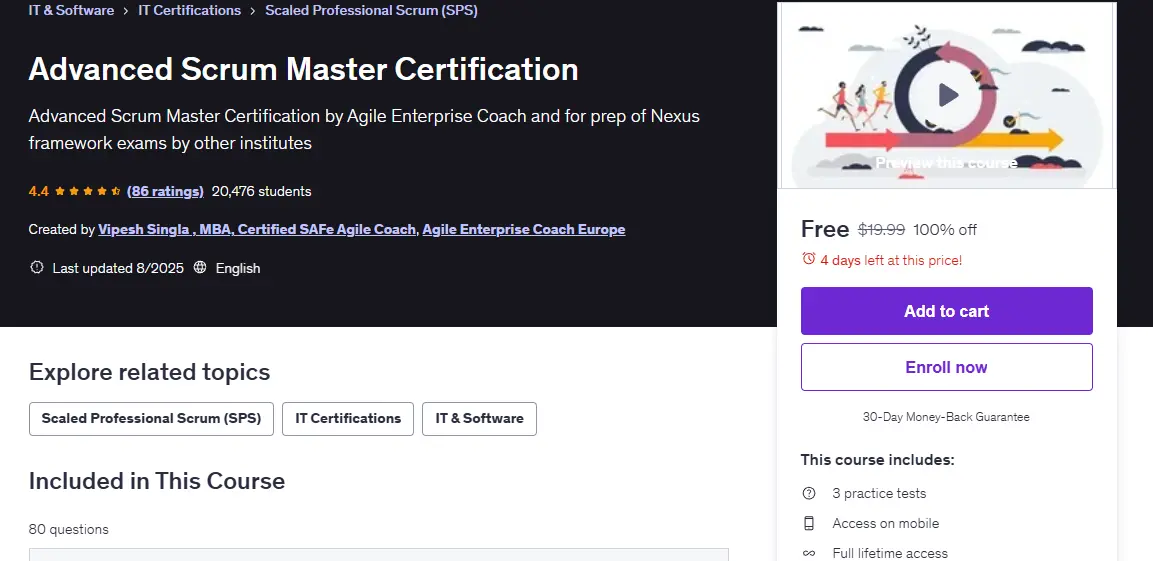Click 4 days left at this price

(891, 260)
